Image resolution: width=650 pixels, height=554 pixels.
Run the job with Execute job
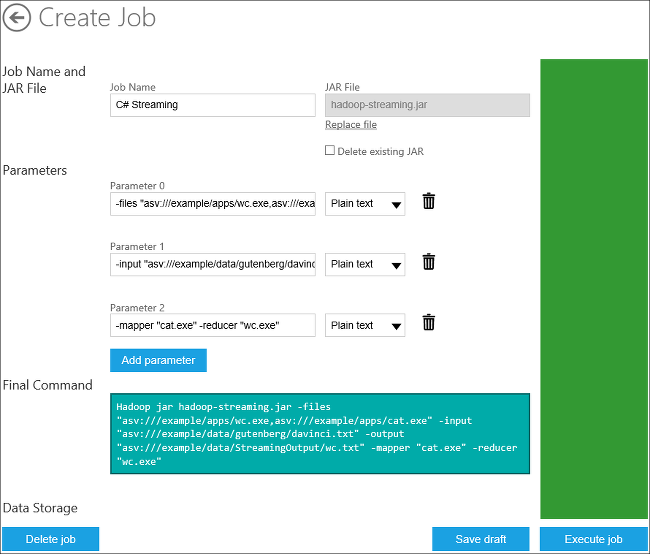tap(594, 539)
